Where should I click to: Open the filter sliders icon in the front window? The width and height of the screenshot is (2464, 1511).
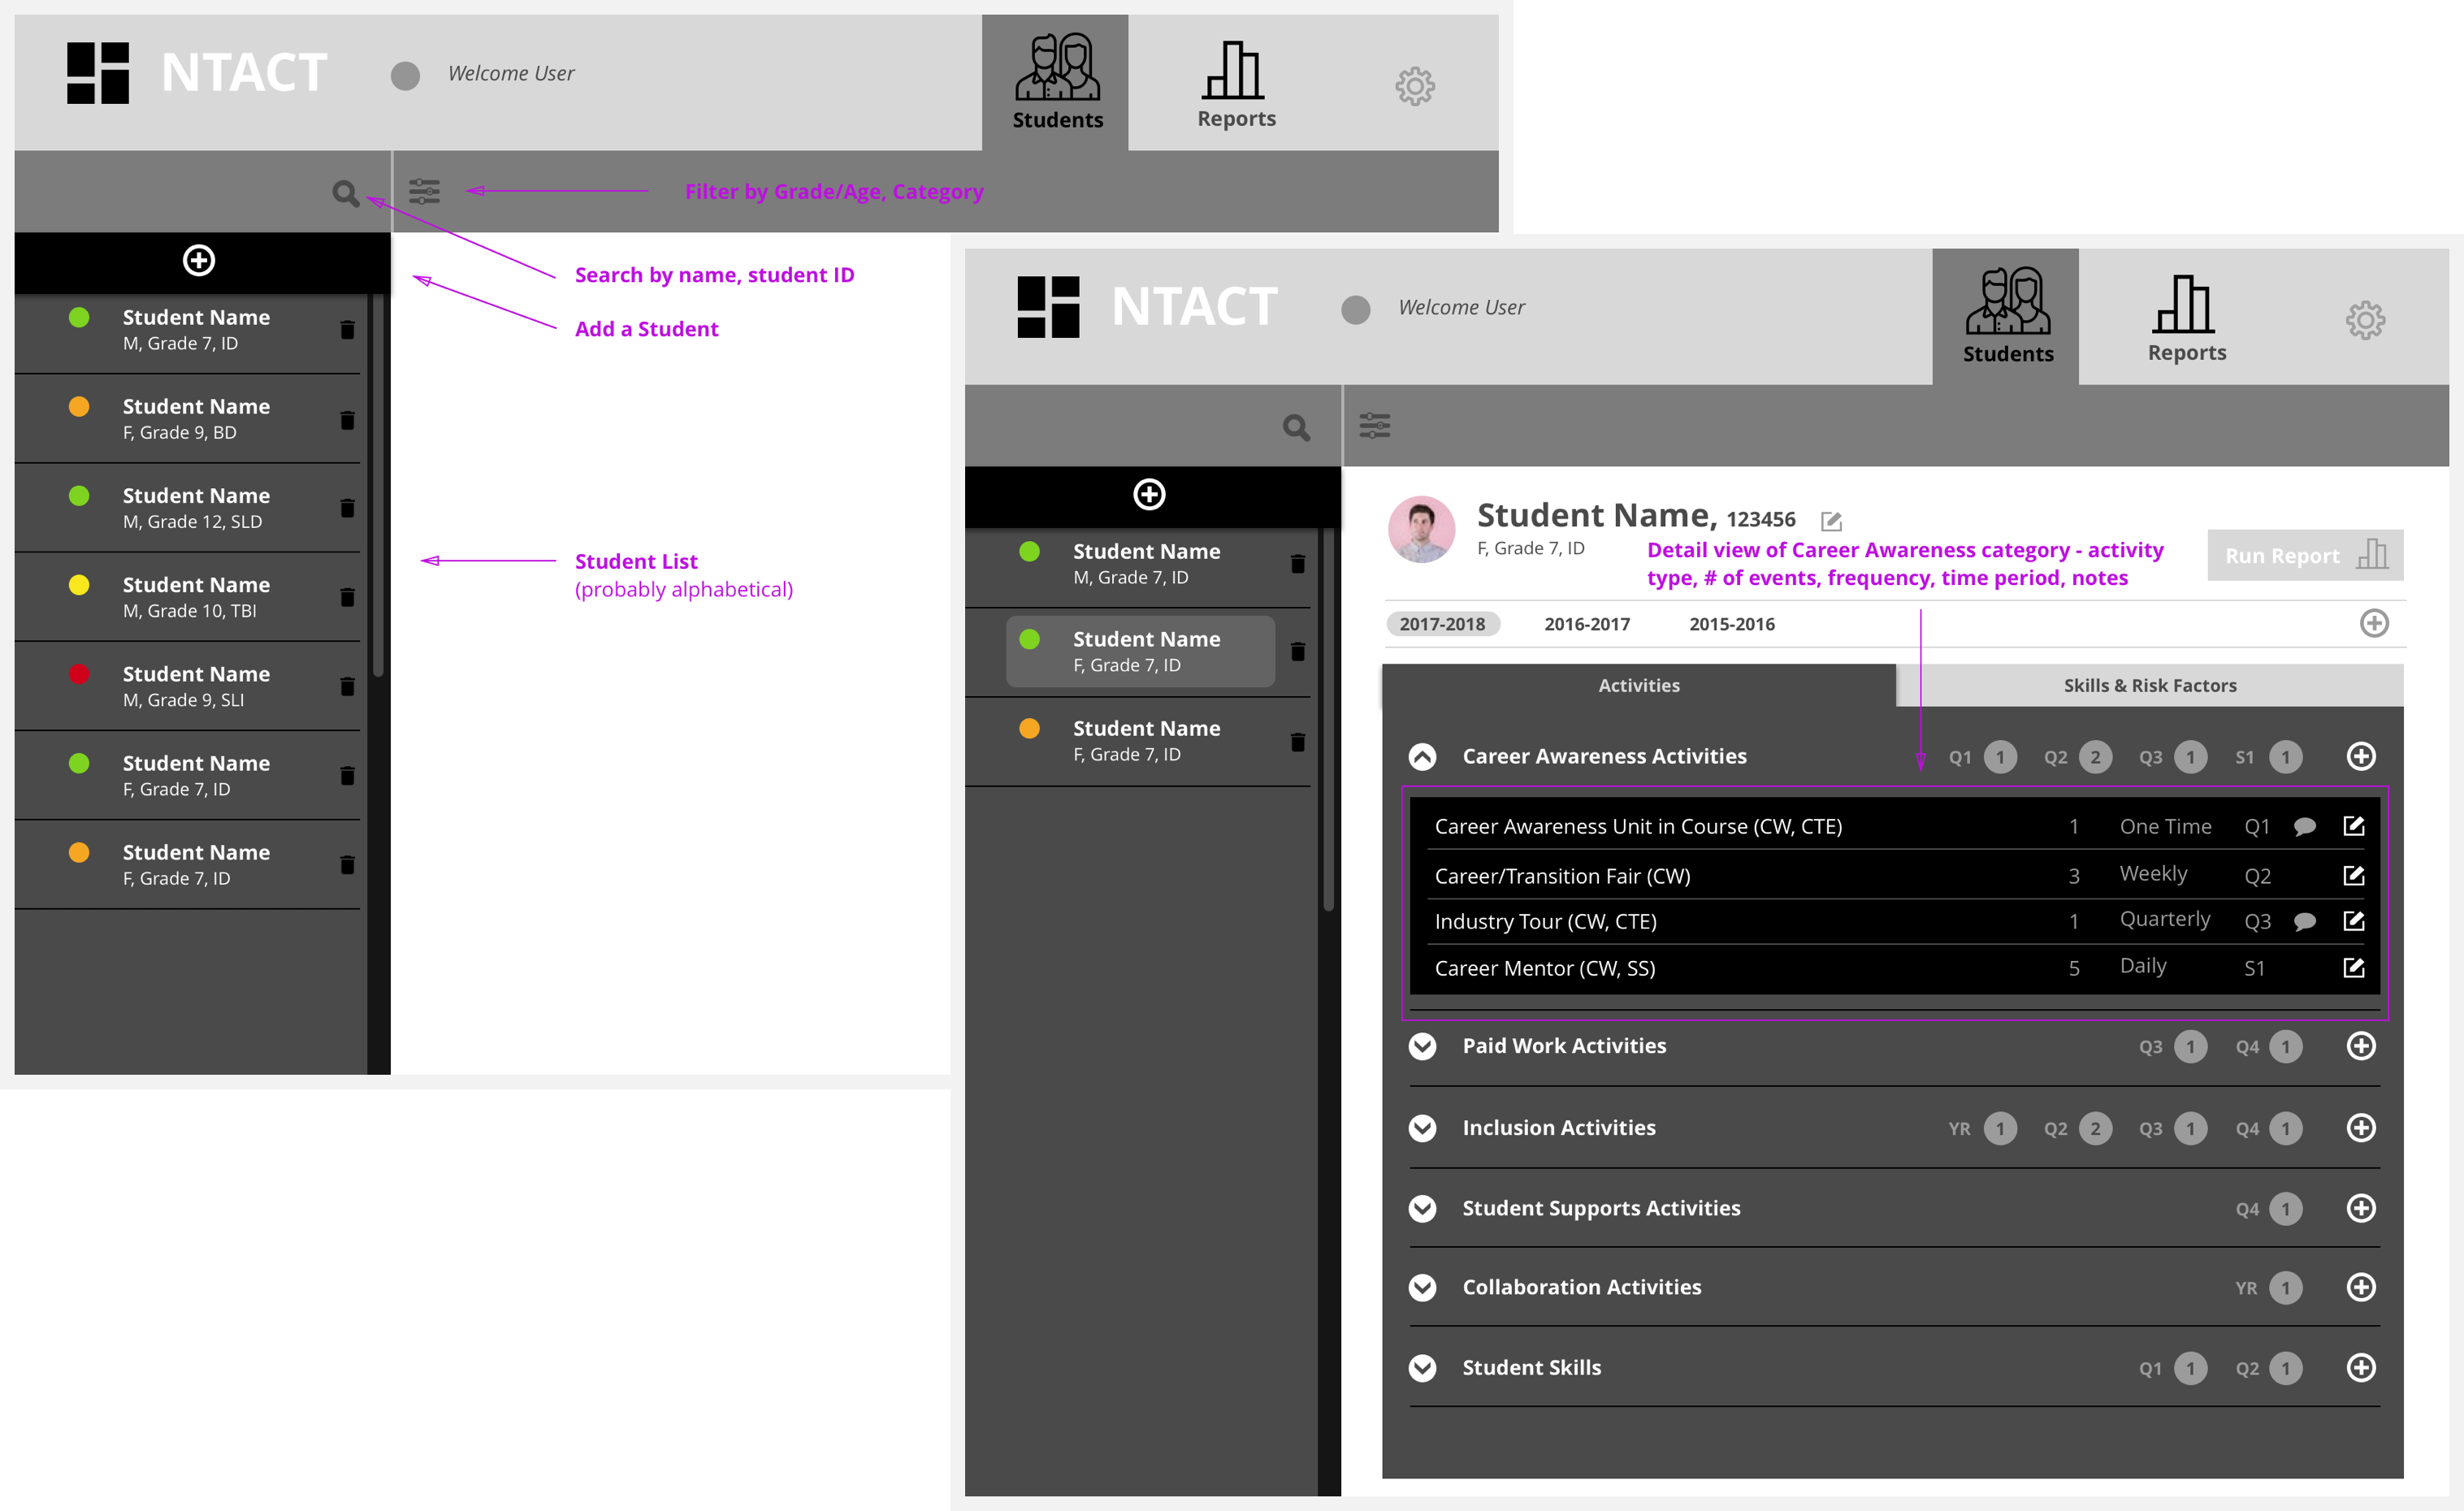coord(1374,425)
